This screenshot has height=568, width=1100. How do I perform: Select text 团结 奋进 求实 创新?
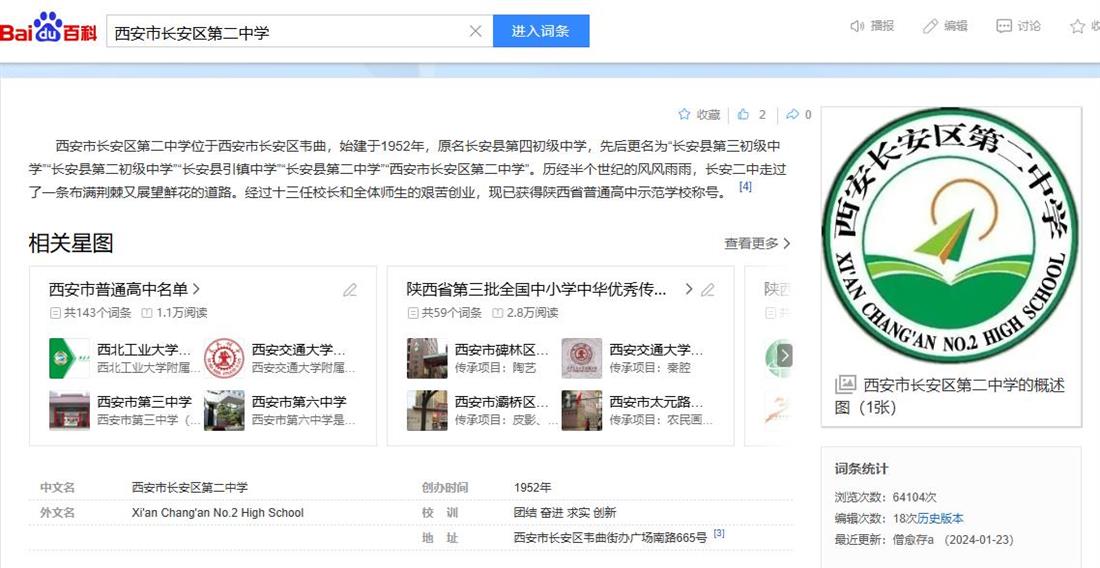[x=565, y=513]
